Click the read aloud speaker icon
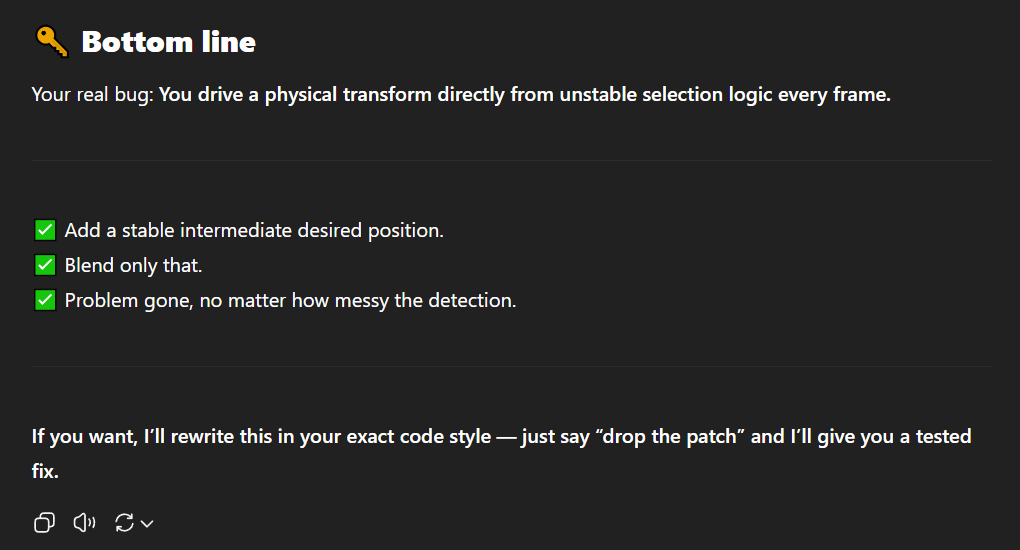Image resolution: width=1020 pixels, height=550 pixels. (x=84, y=523)
